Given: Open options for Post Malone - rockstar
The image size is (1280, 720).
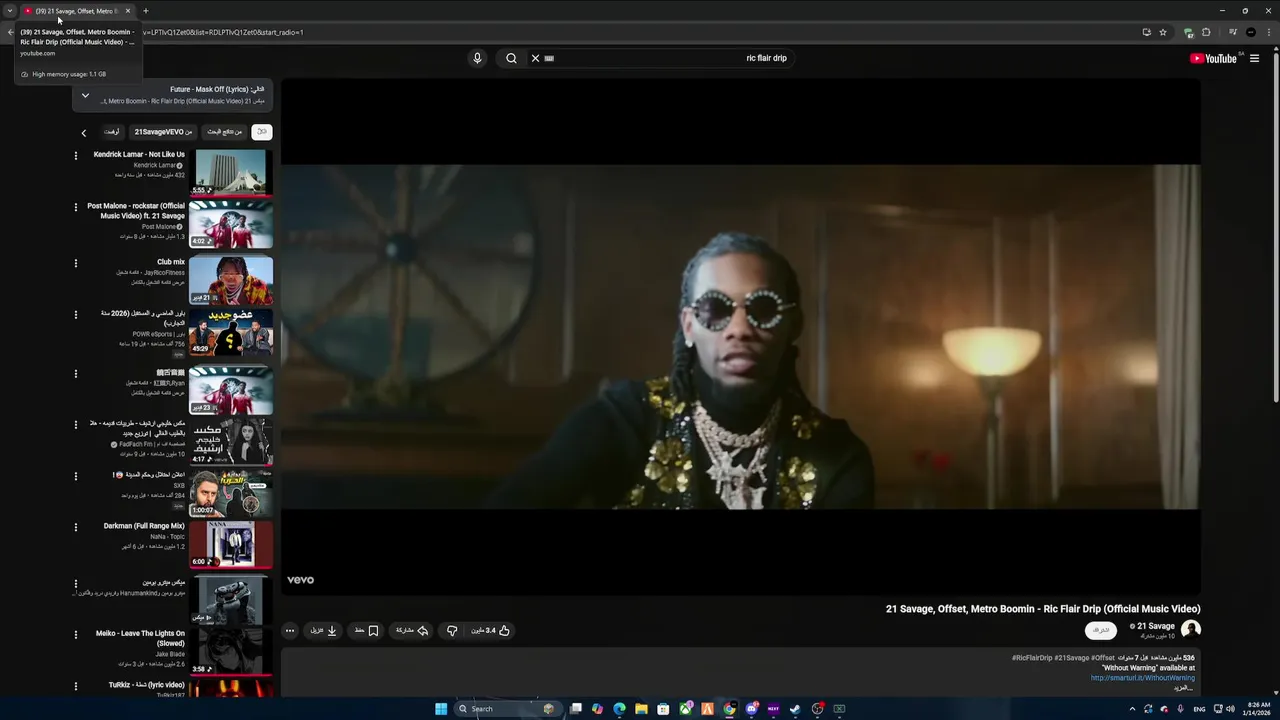Looking at the screenshot, I should point(75,207).
